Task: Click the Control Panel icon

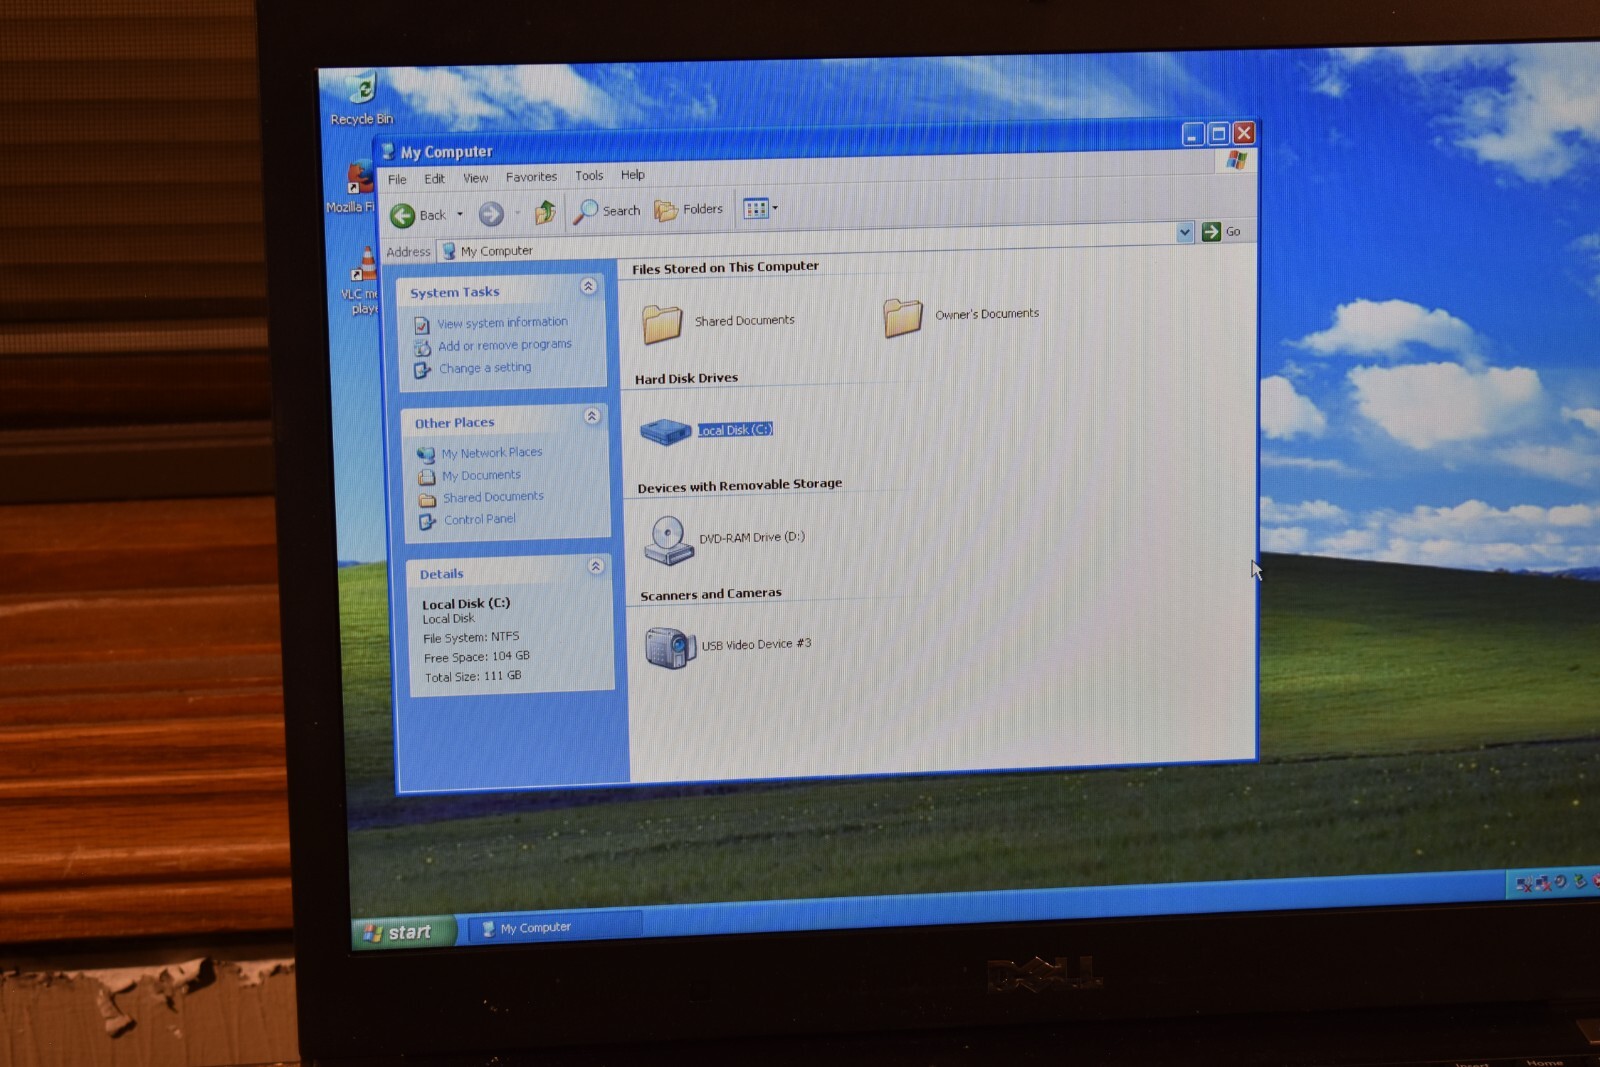Action: pyautogui.click(x=428, y=521)
